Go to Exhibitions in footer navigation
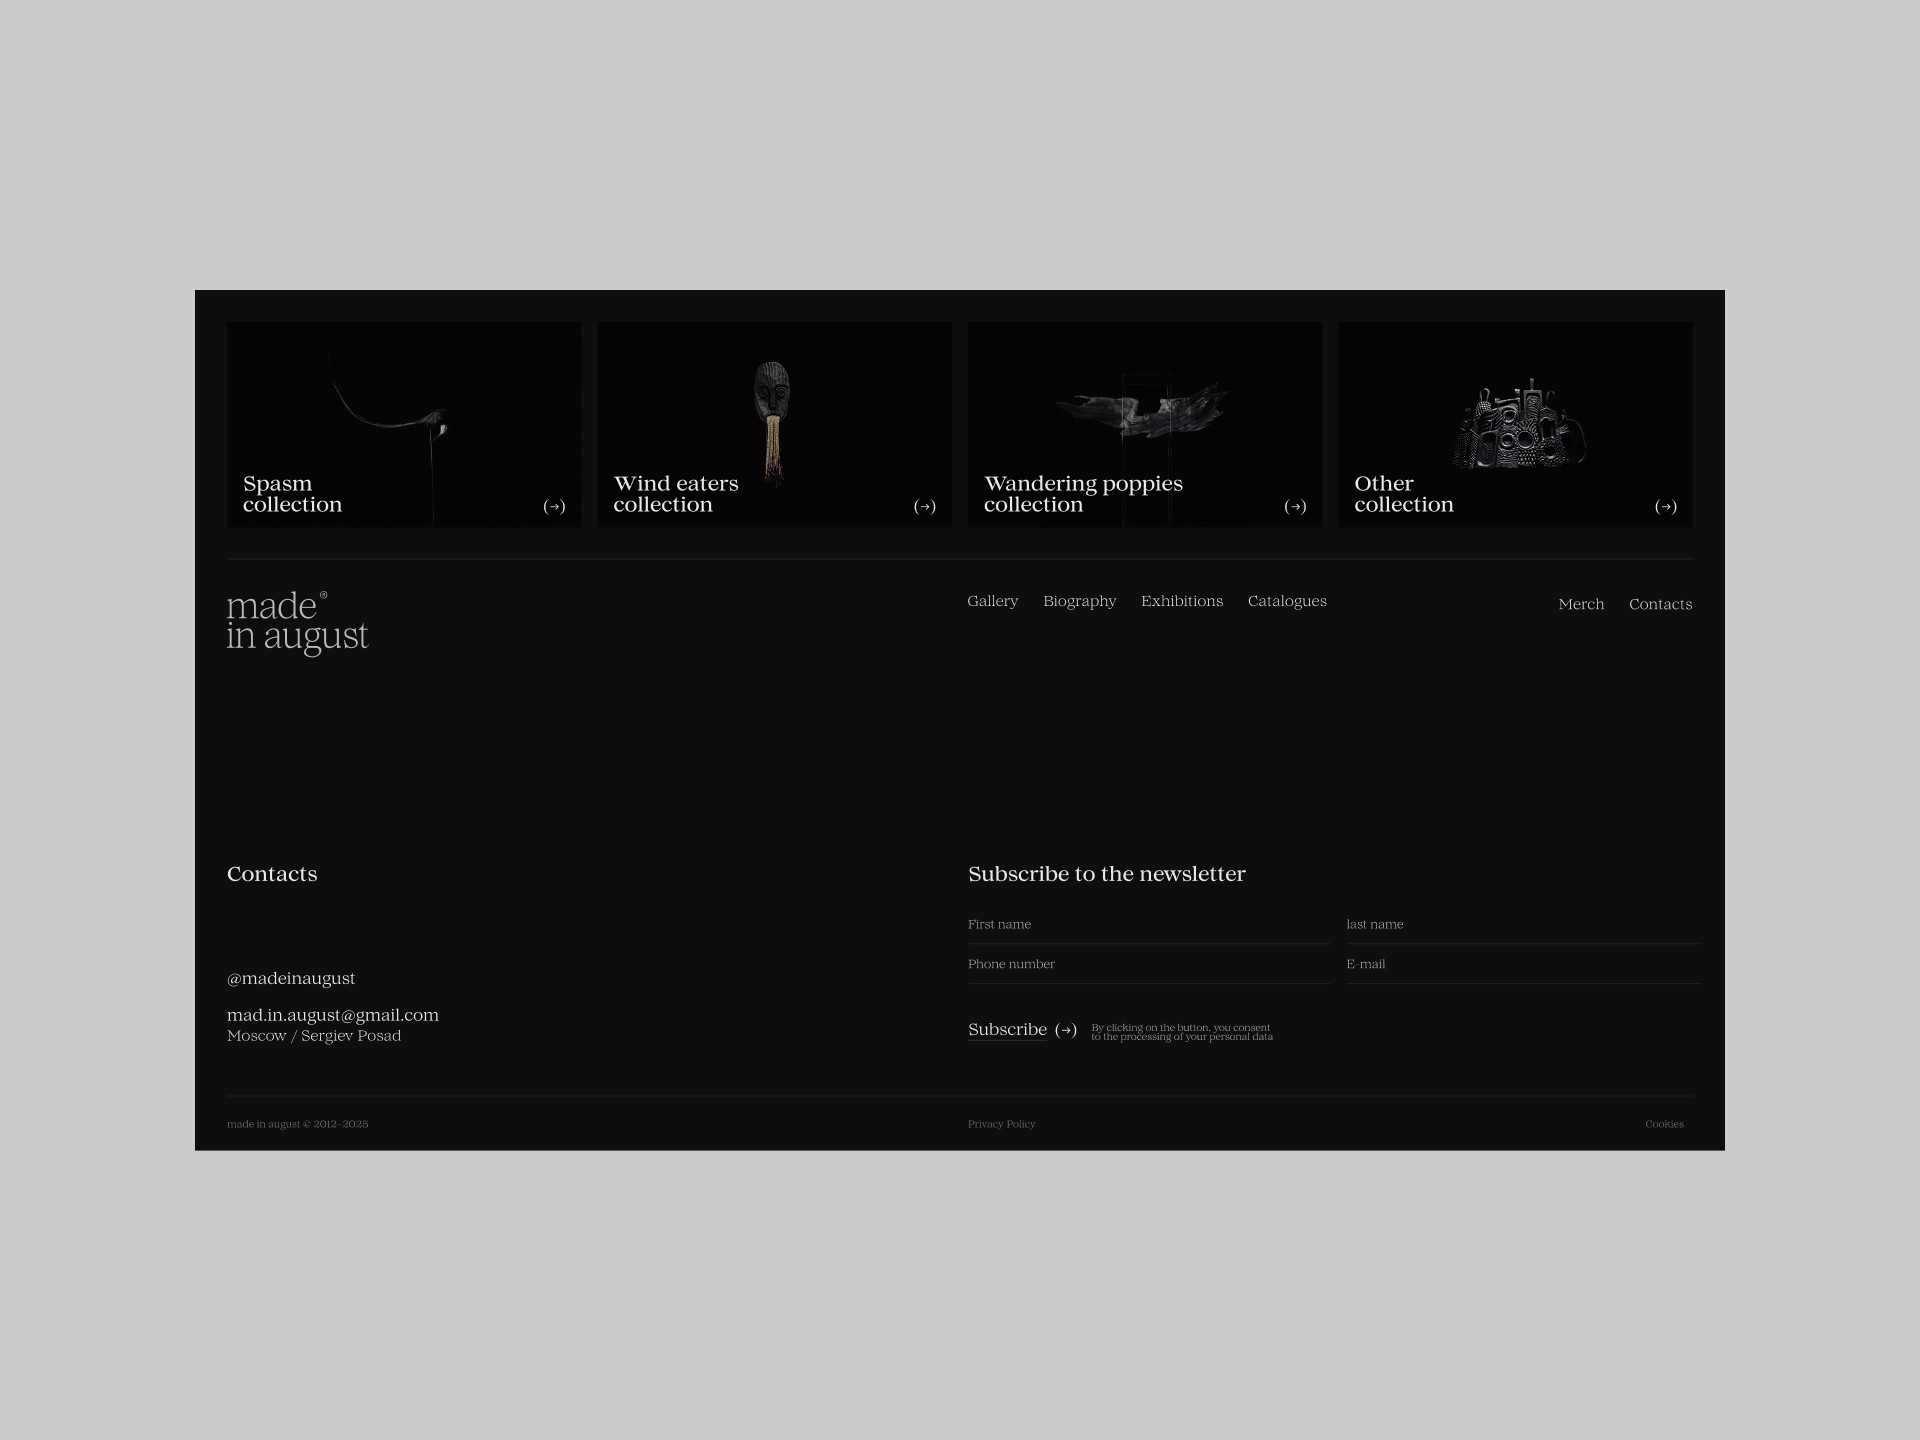 click(1181, 601)
